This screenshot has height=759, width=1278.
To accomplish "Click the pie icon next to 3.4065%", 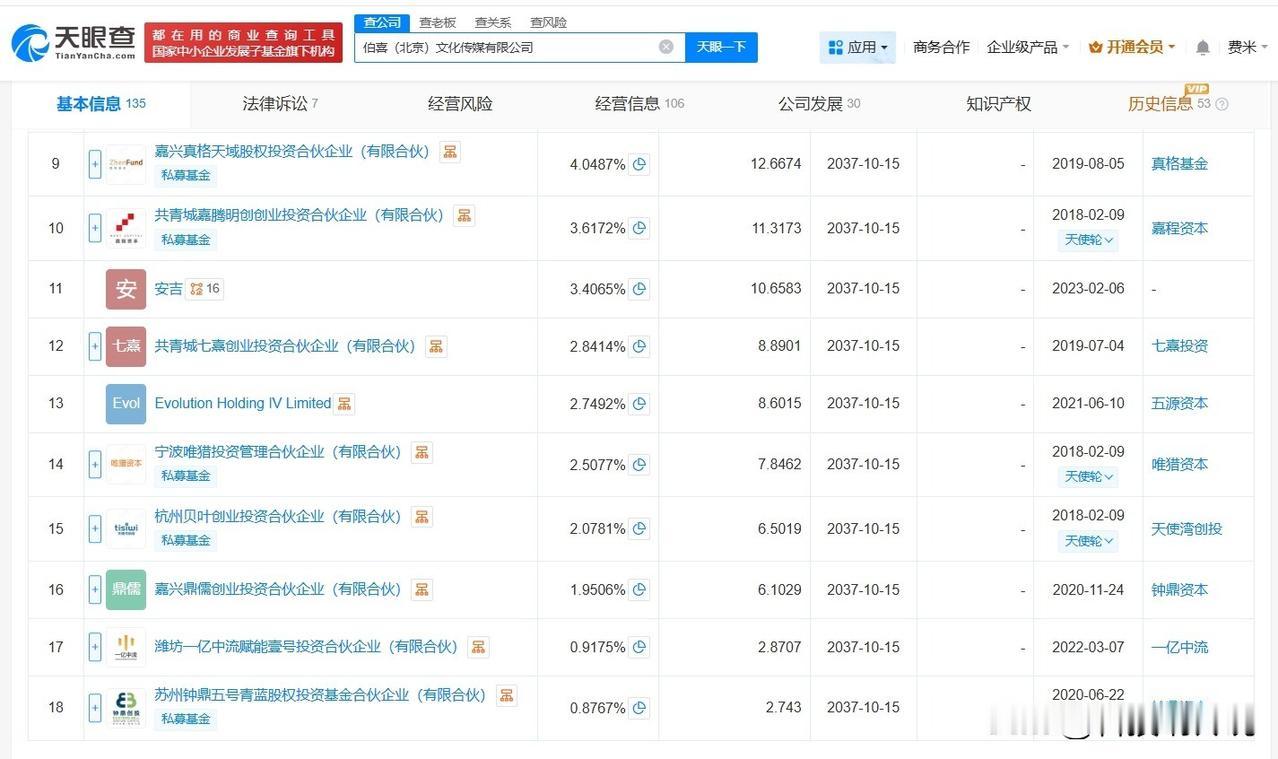I will 639,289.
